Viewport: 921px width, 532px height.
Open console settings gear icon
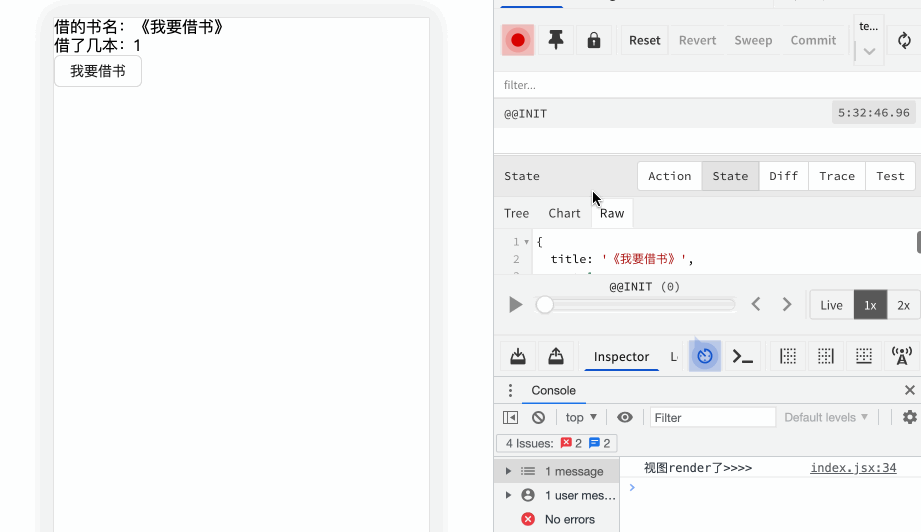pos(909,417)
